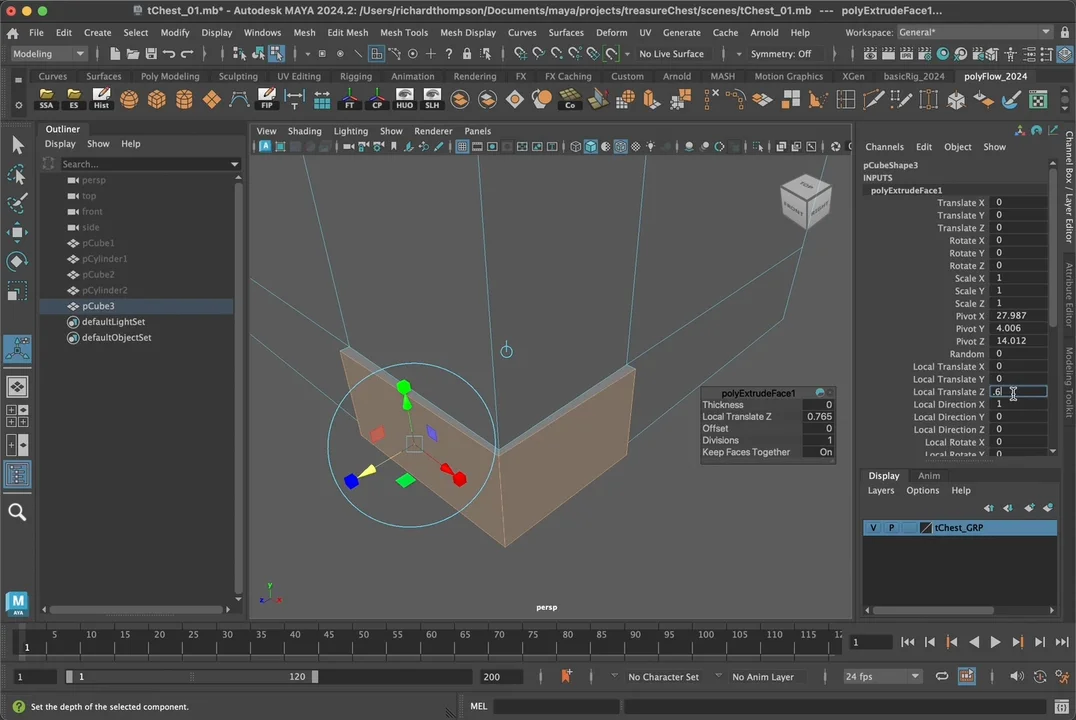Click polyExtrudeFace1 in the Channel Box inputs

[x=906, y=190]
